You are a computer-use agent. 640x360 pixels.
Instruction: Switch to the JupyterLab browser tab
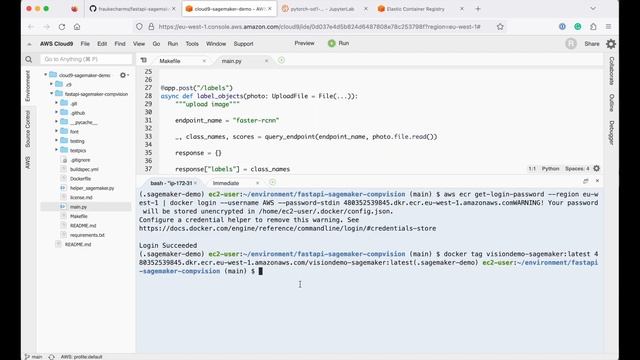point(324,9)
